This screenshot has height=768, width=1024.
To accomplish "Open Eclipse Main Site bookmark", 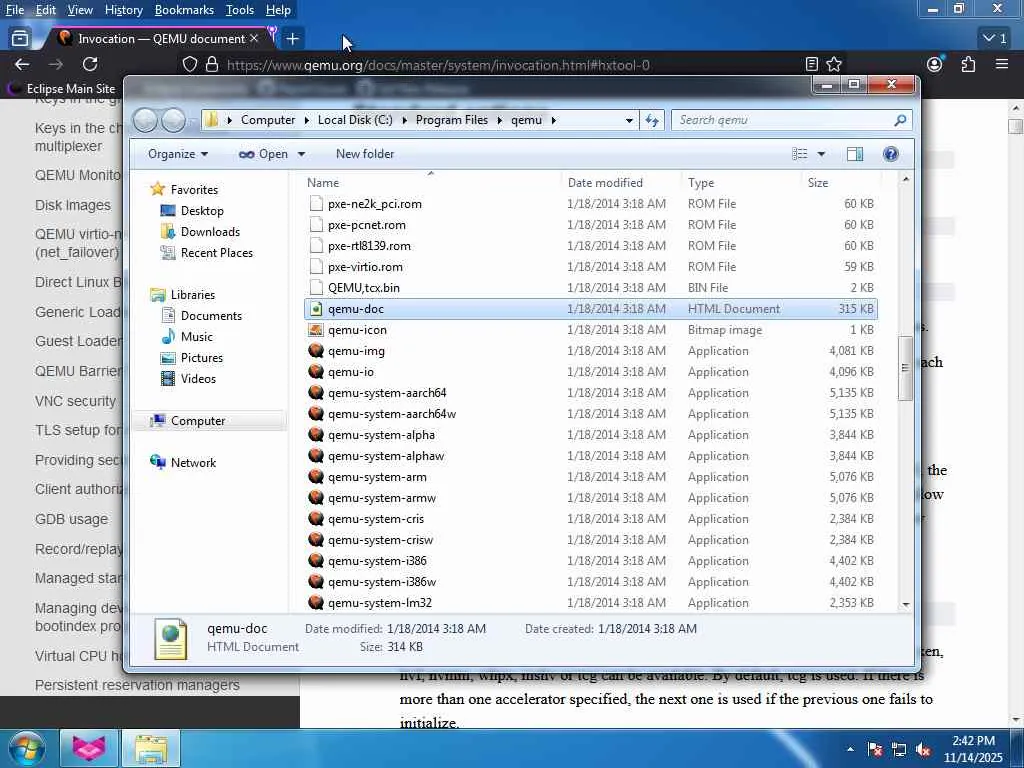I will [62, 88].
